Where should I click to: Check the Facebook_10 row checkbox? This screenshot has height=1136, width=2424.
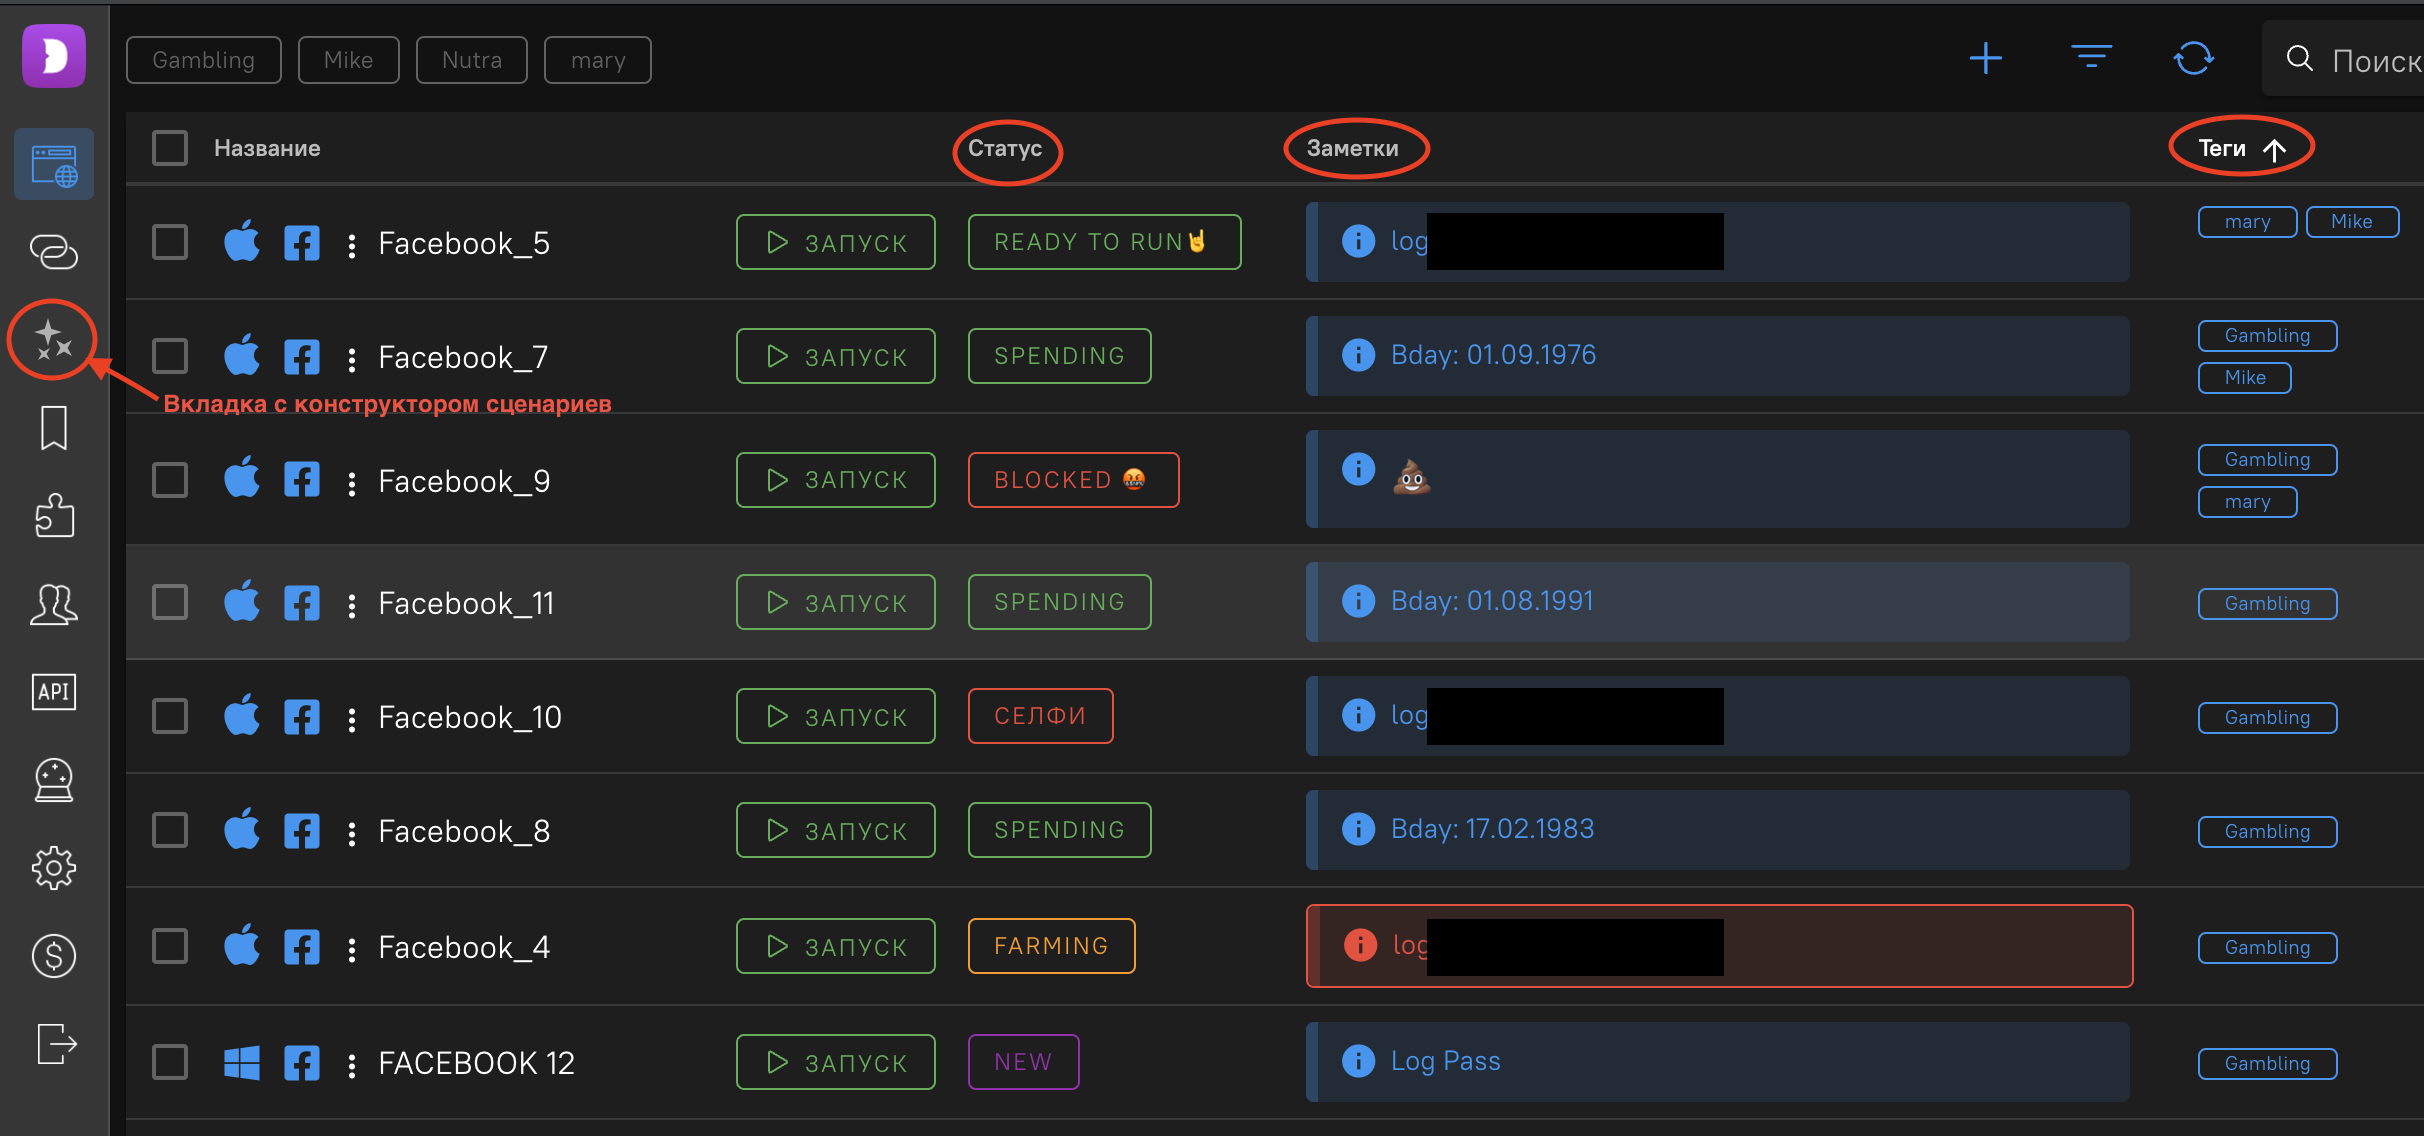pyautogui.click(x=170, y=716)
